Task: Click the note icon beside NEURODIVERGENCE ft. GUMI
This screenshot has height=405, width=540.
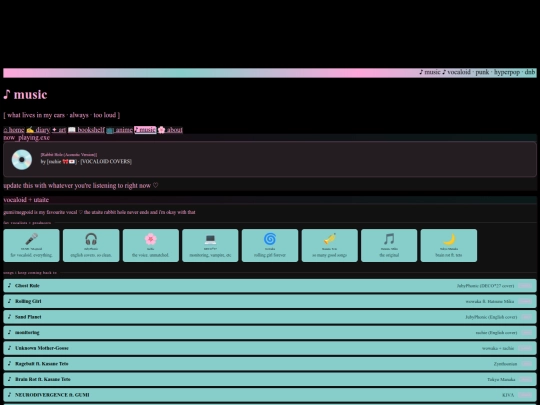Action: click(x=9, y=395)
